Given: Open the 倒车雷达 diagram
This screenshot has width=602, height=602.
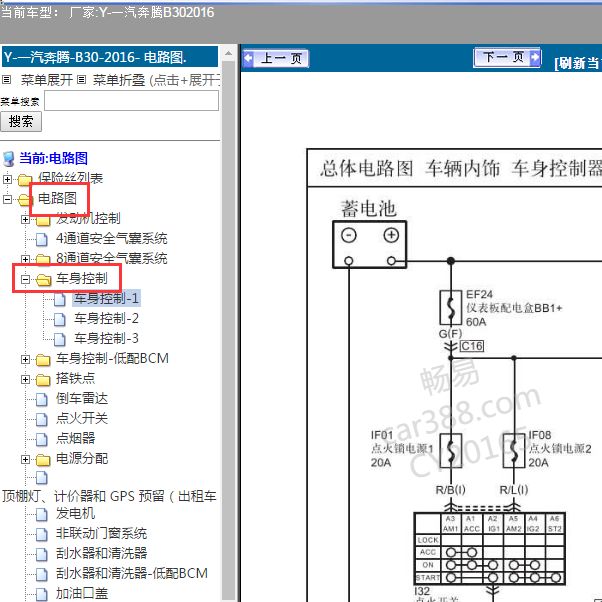Looking at the screenshot, I should pyautogui.click(x=82, y=398).
